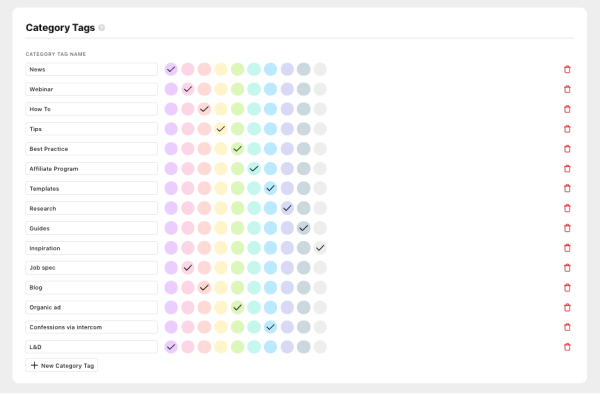Choose the blue swatch for Webinar
Viewport: 600px width, 394px height.
click(271, 89)
